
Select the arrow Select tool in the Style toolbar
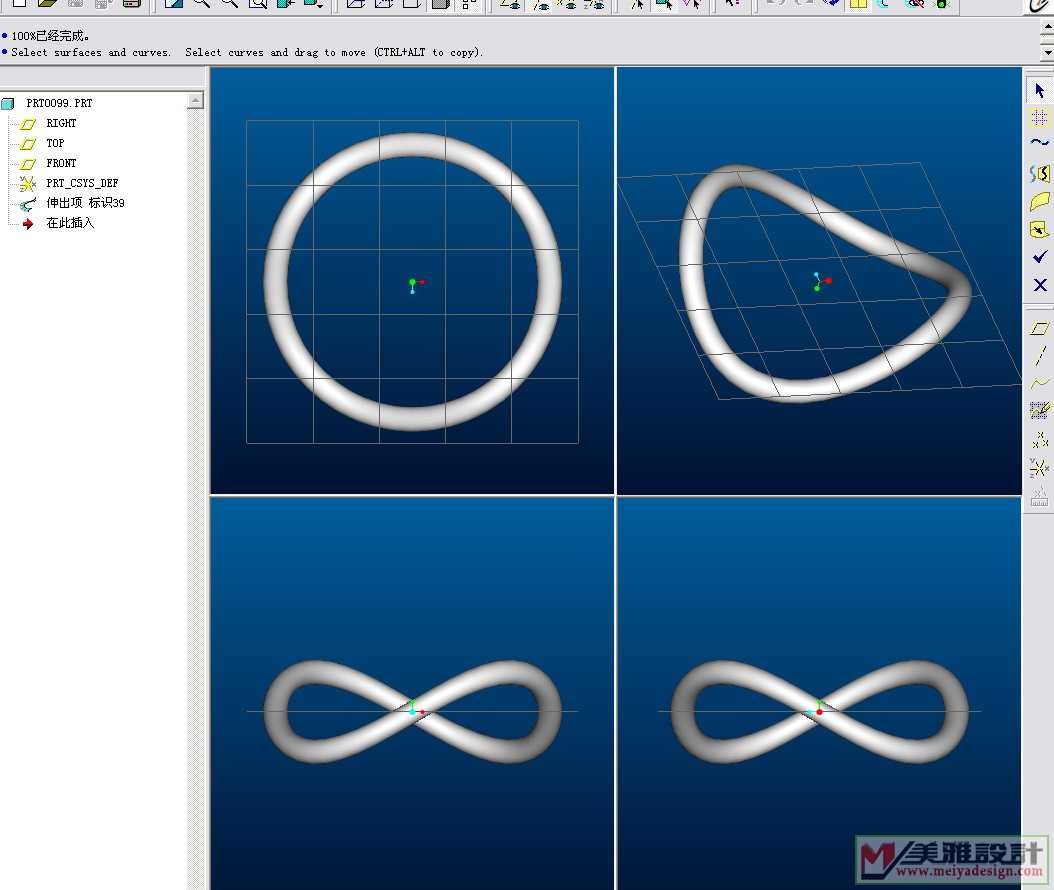click(1039, 90)
